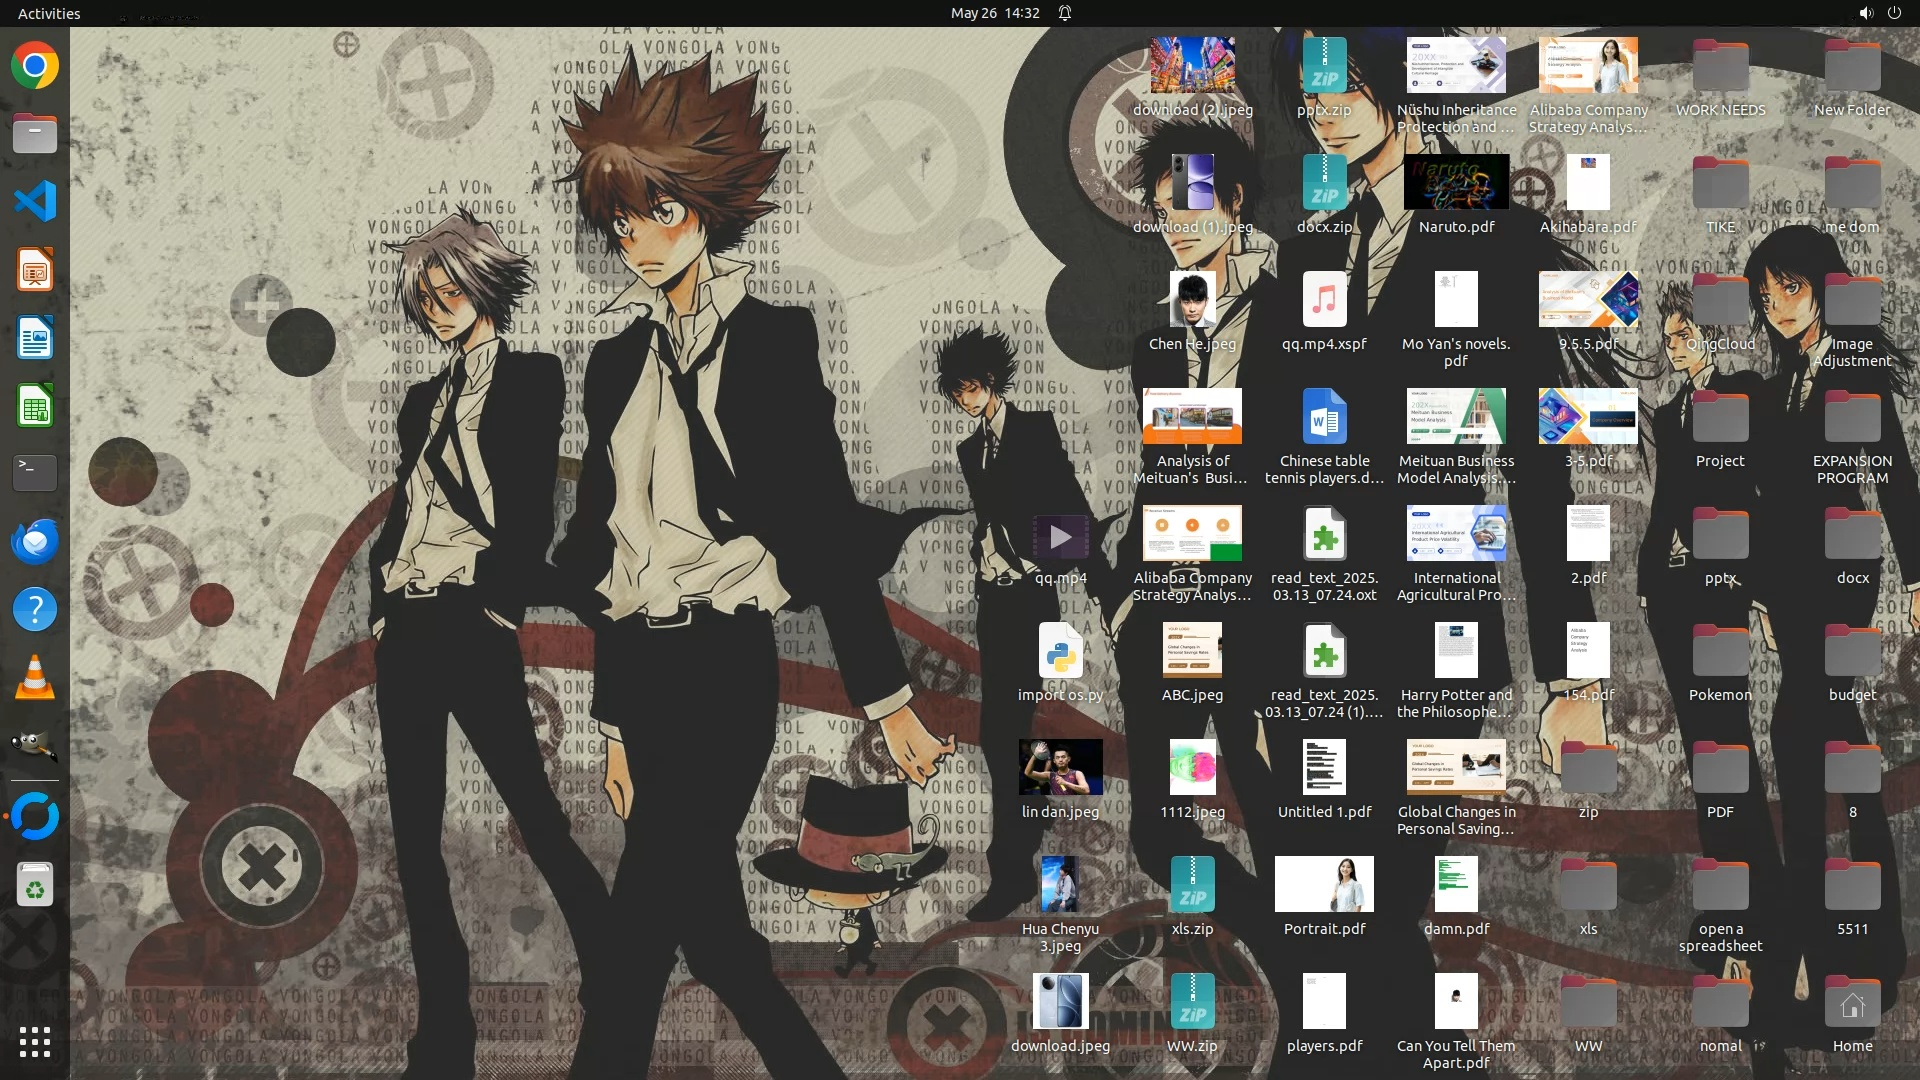
Task: Show Applications grid button
Action: (x=35, y=1042)
